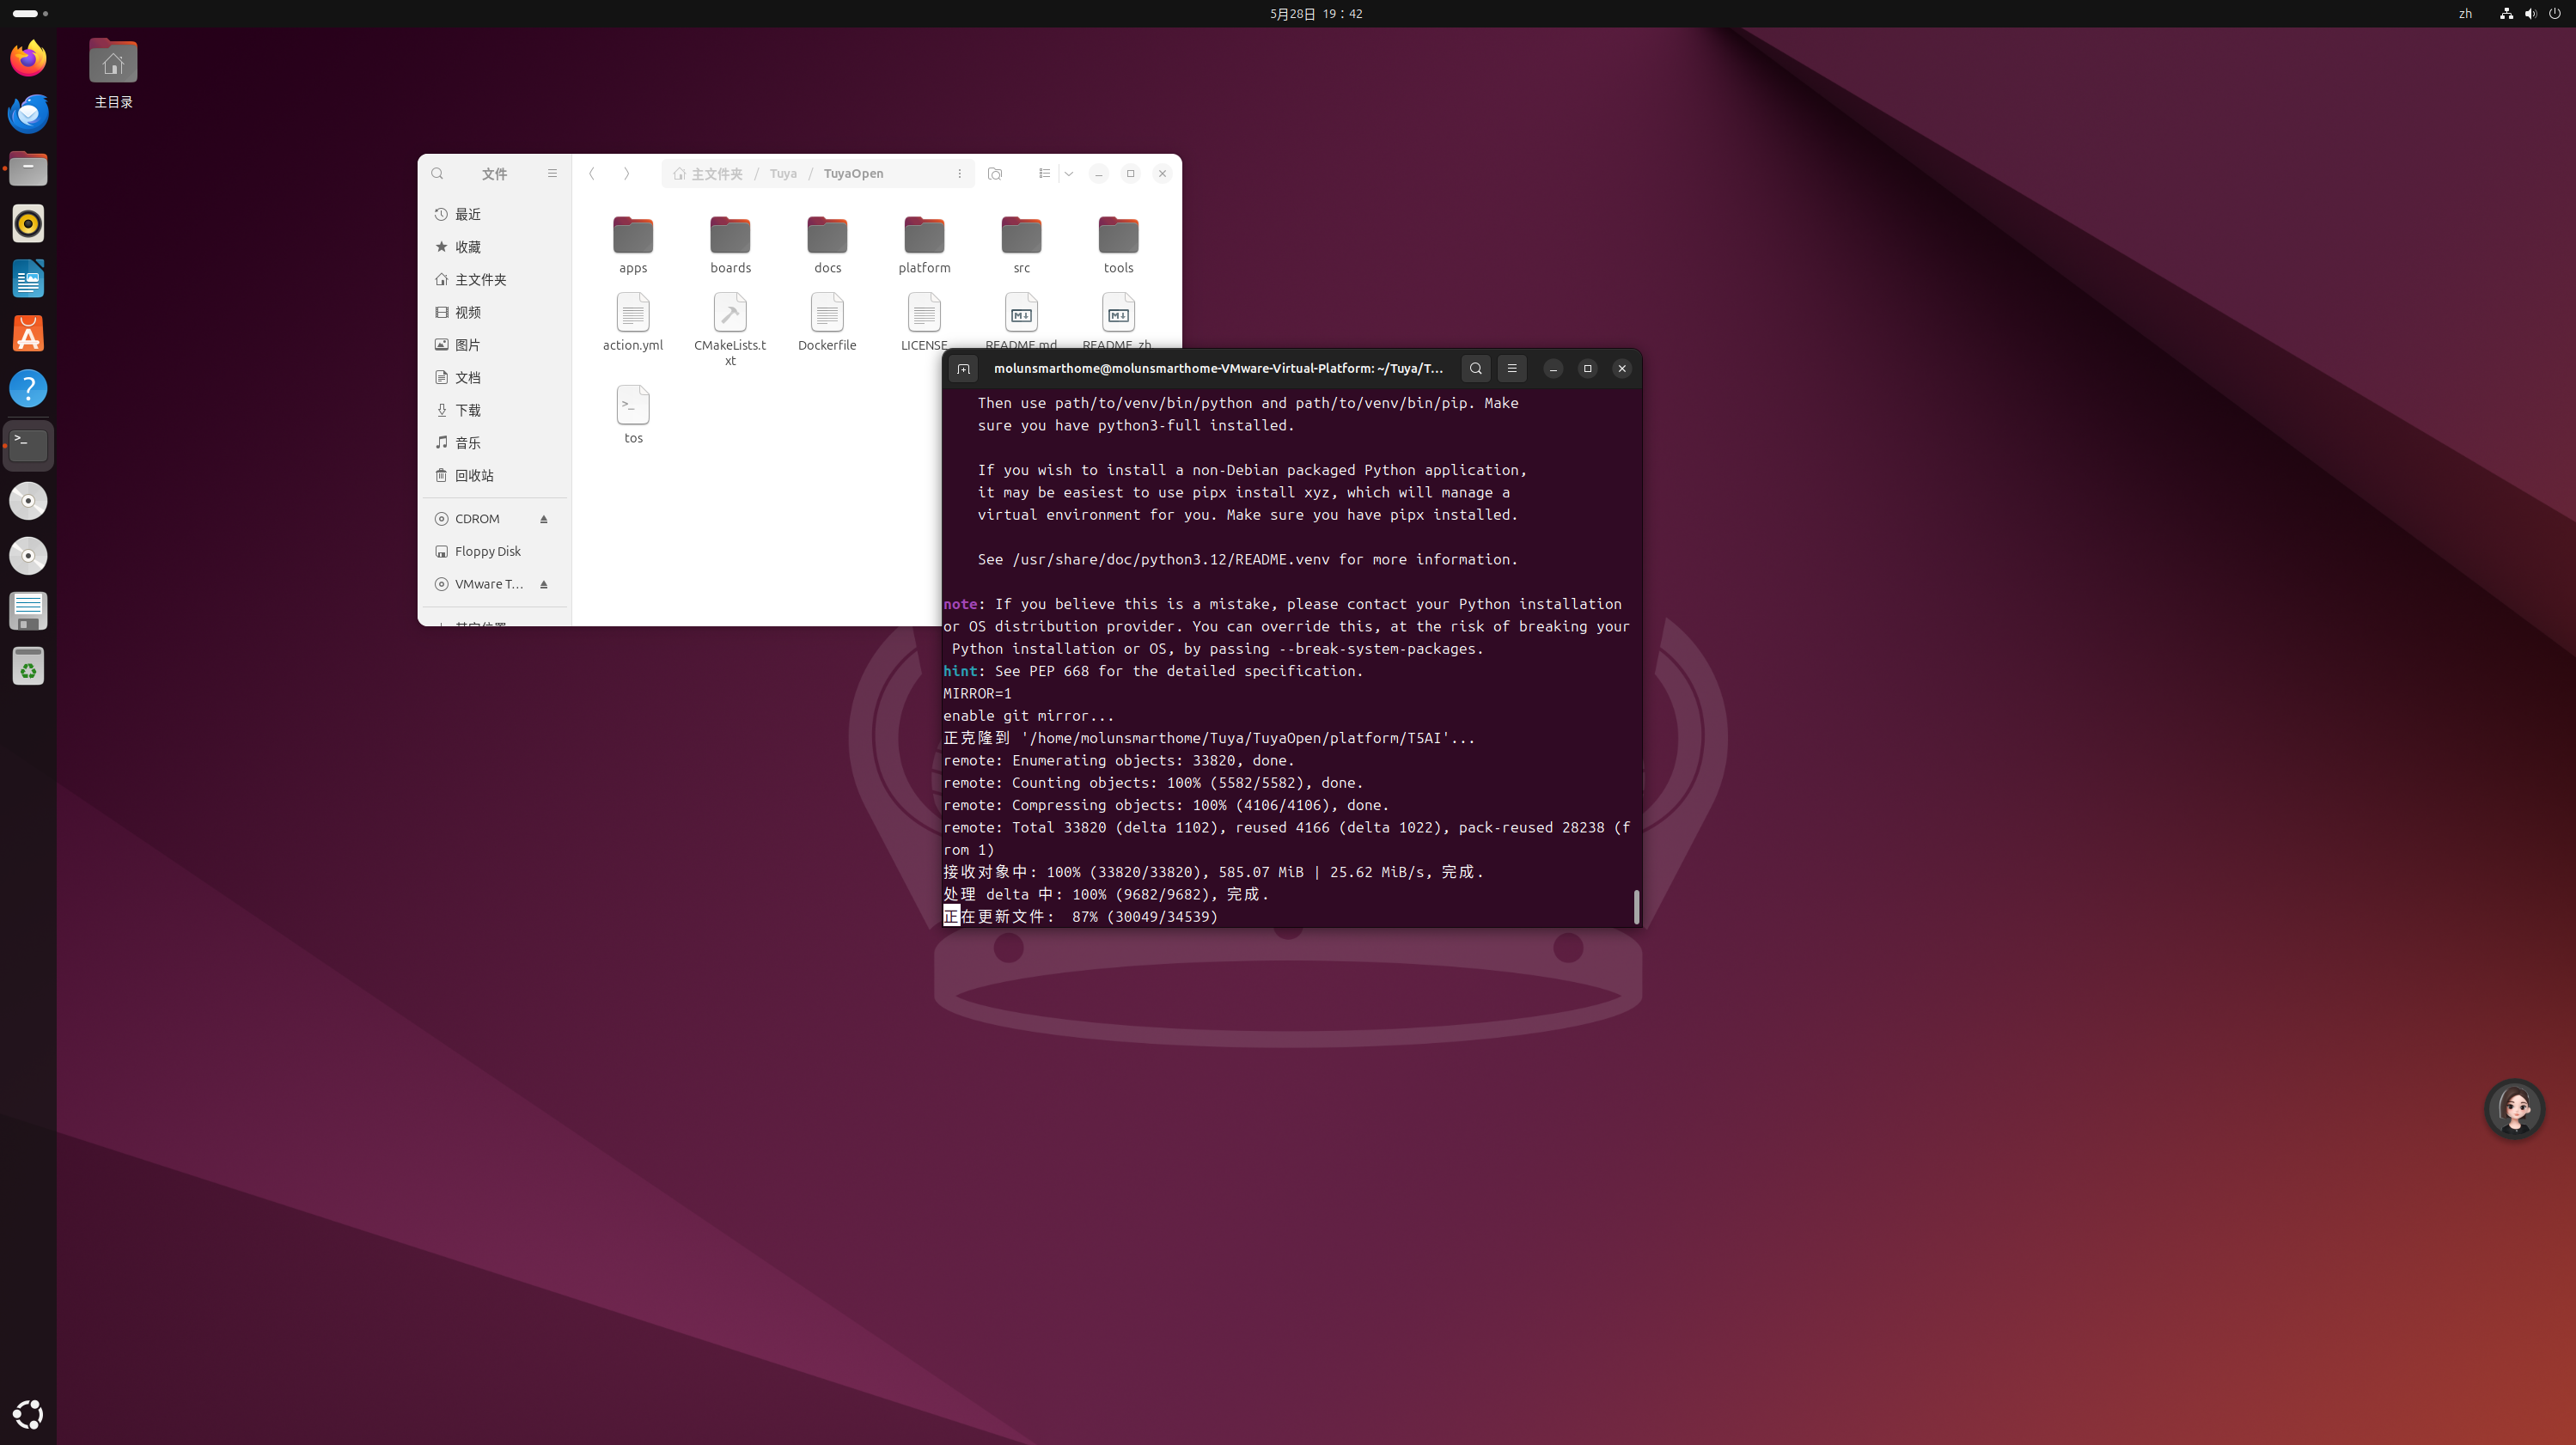Click the terminal search icon
The width and height of the screenshot is (2576, 1445).
click(1475, 369)
